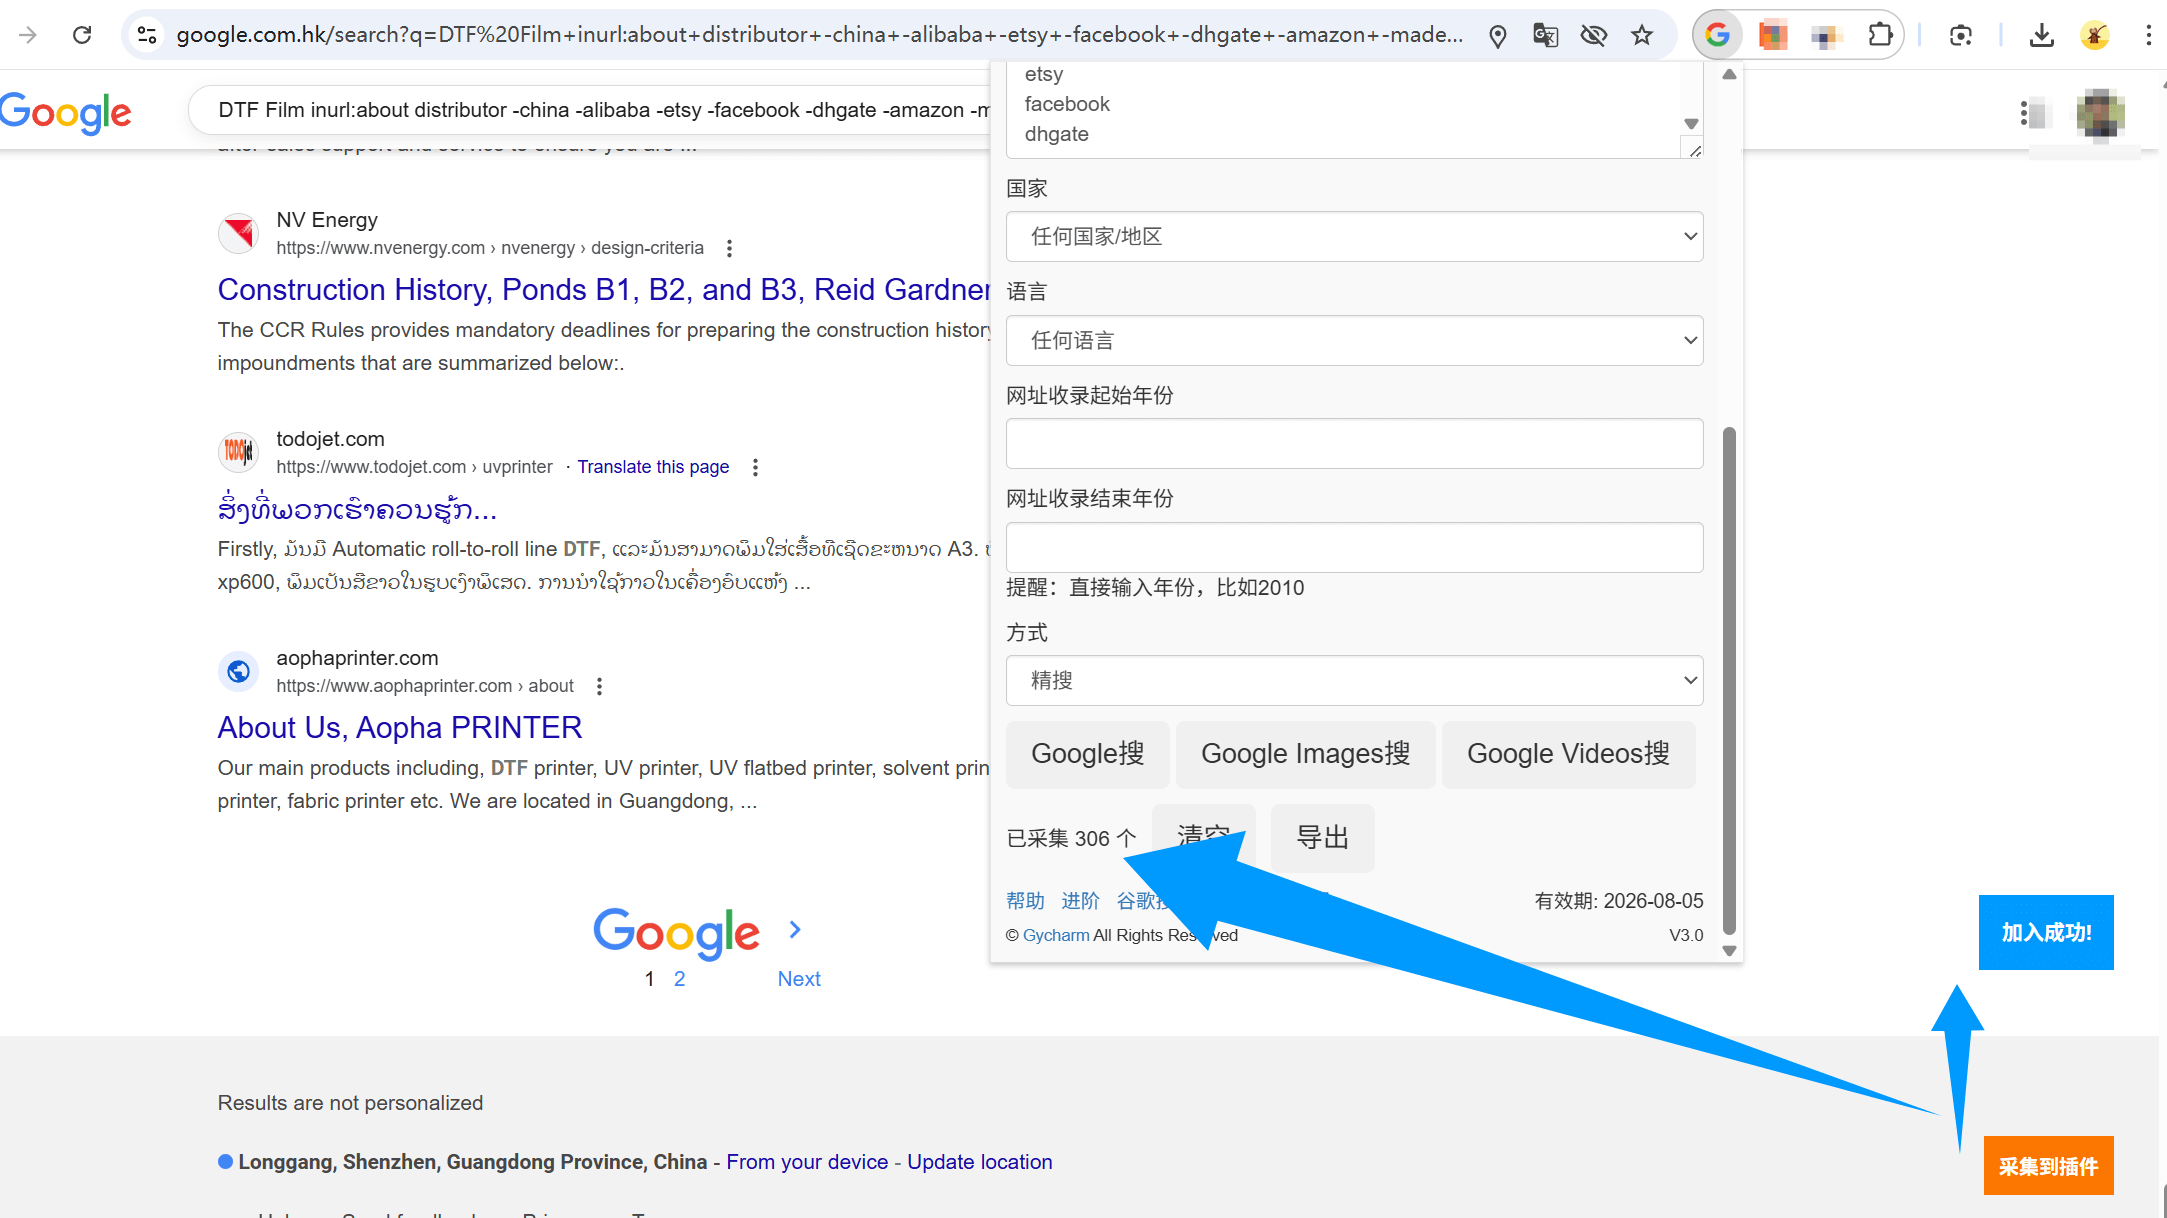Click the orange 采集到插件 button
2167x1218 pixels.
coord(2048,1166)
